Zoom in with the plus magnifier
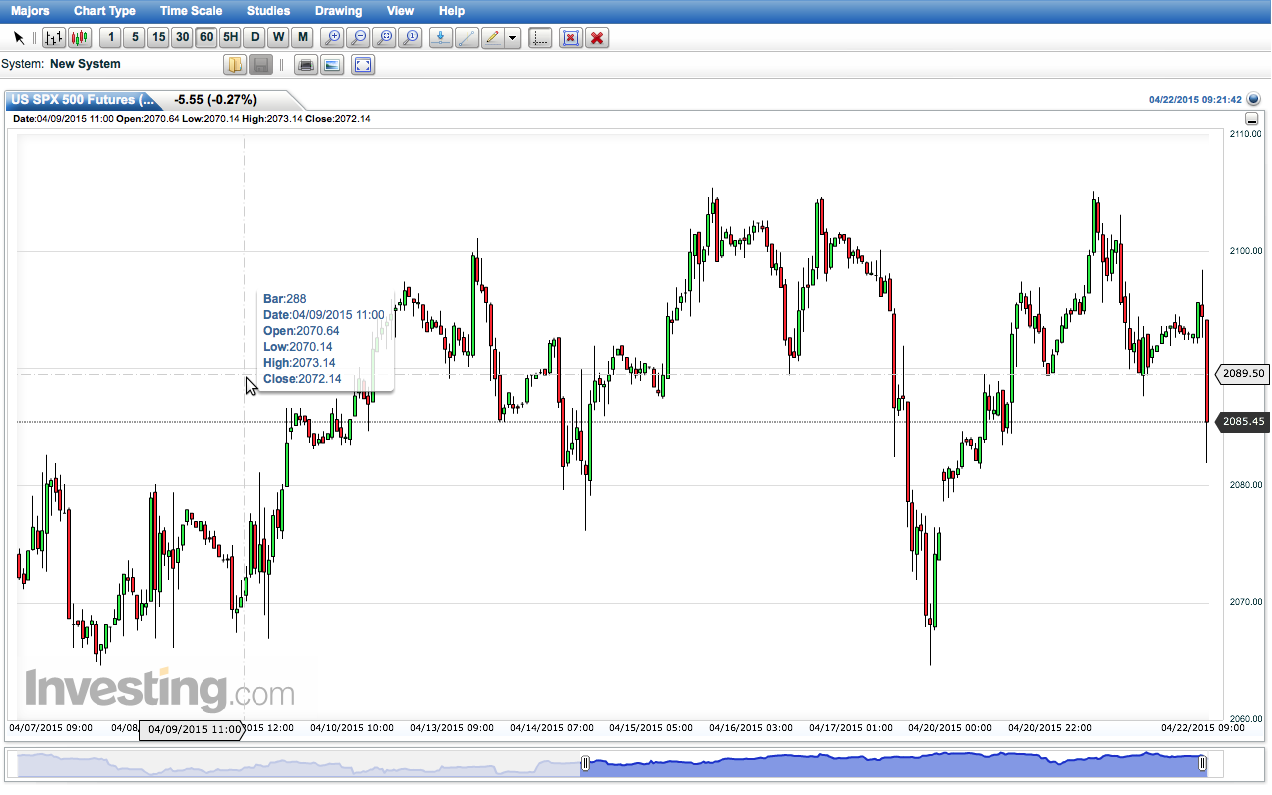Viewport: 1272px width, 795px height. pyautogui.click(x=333, y=38)
